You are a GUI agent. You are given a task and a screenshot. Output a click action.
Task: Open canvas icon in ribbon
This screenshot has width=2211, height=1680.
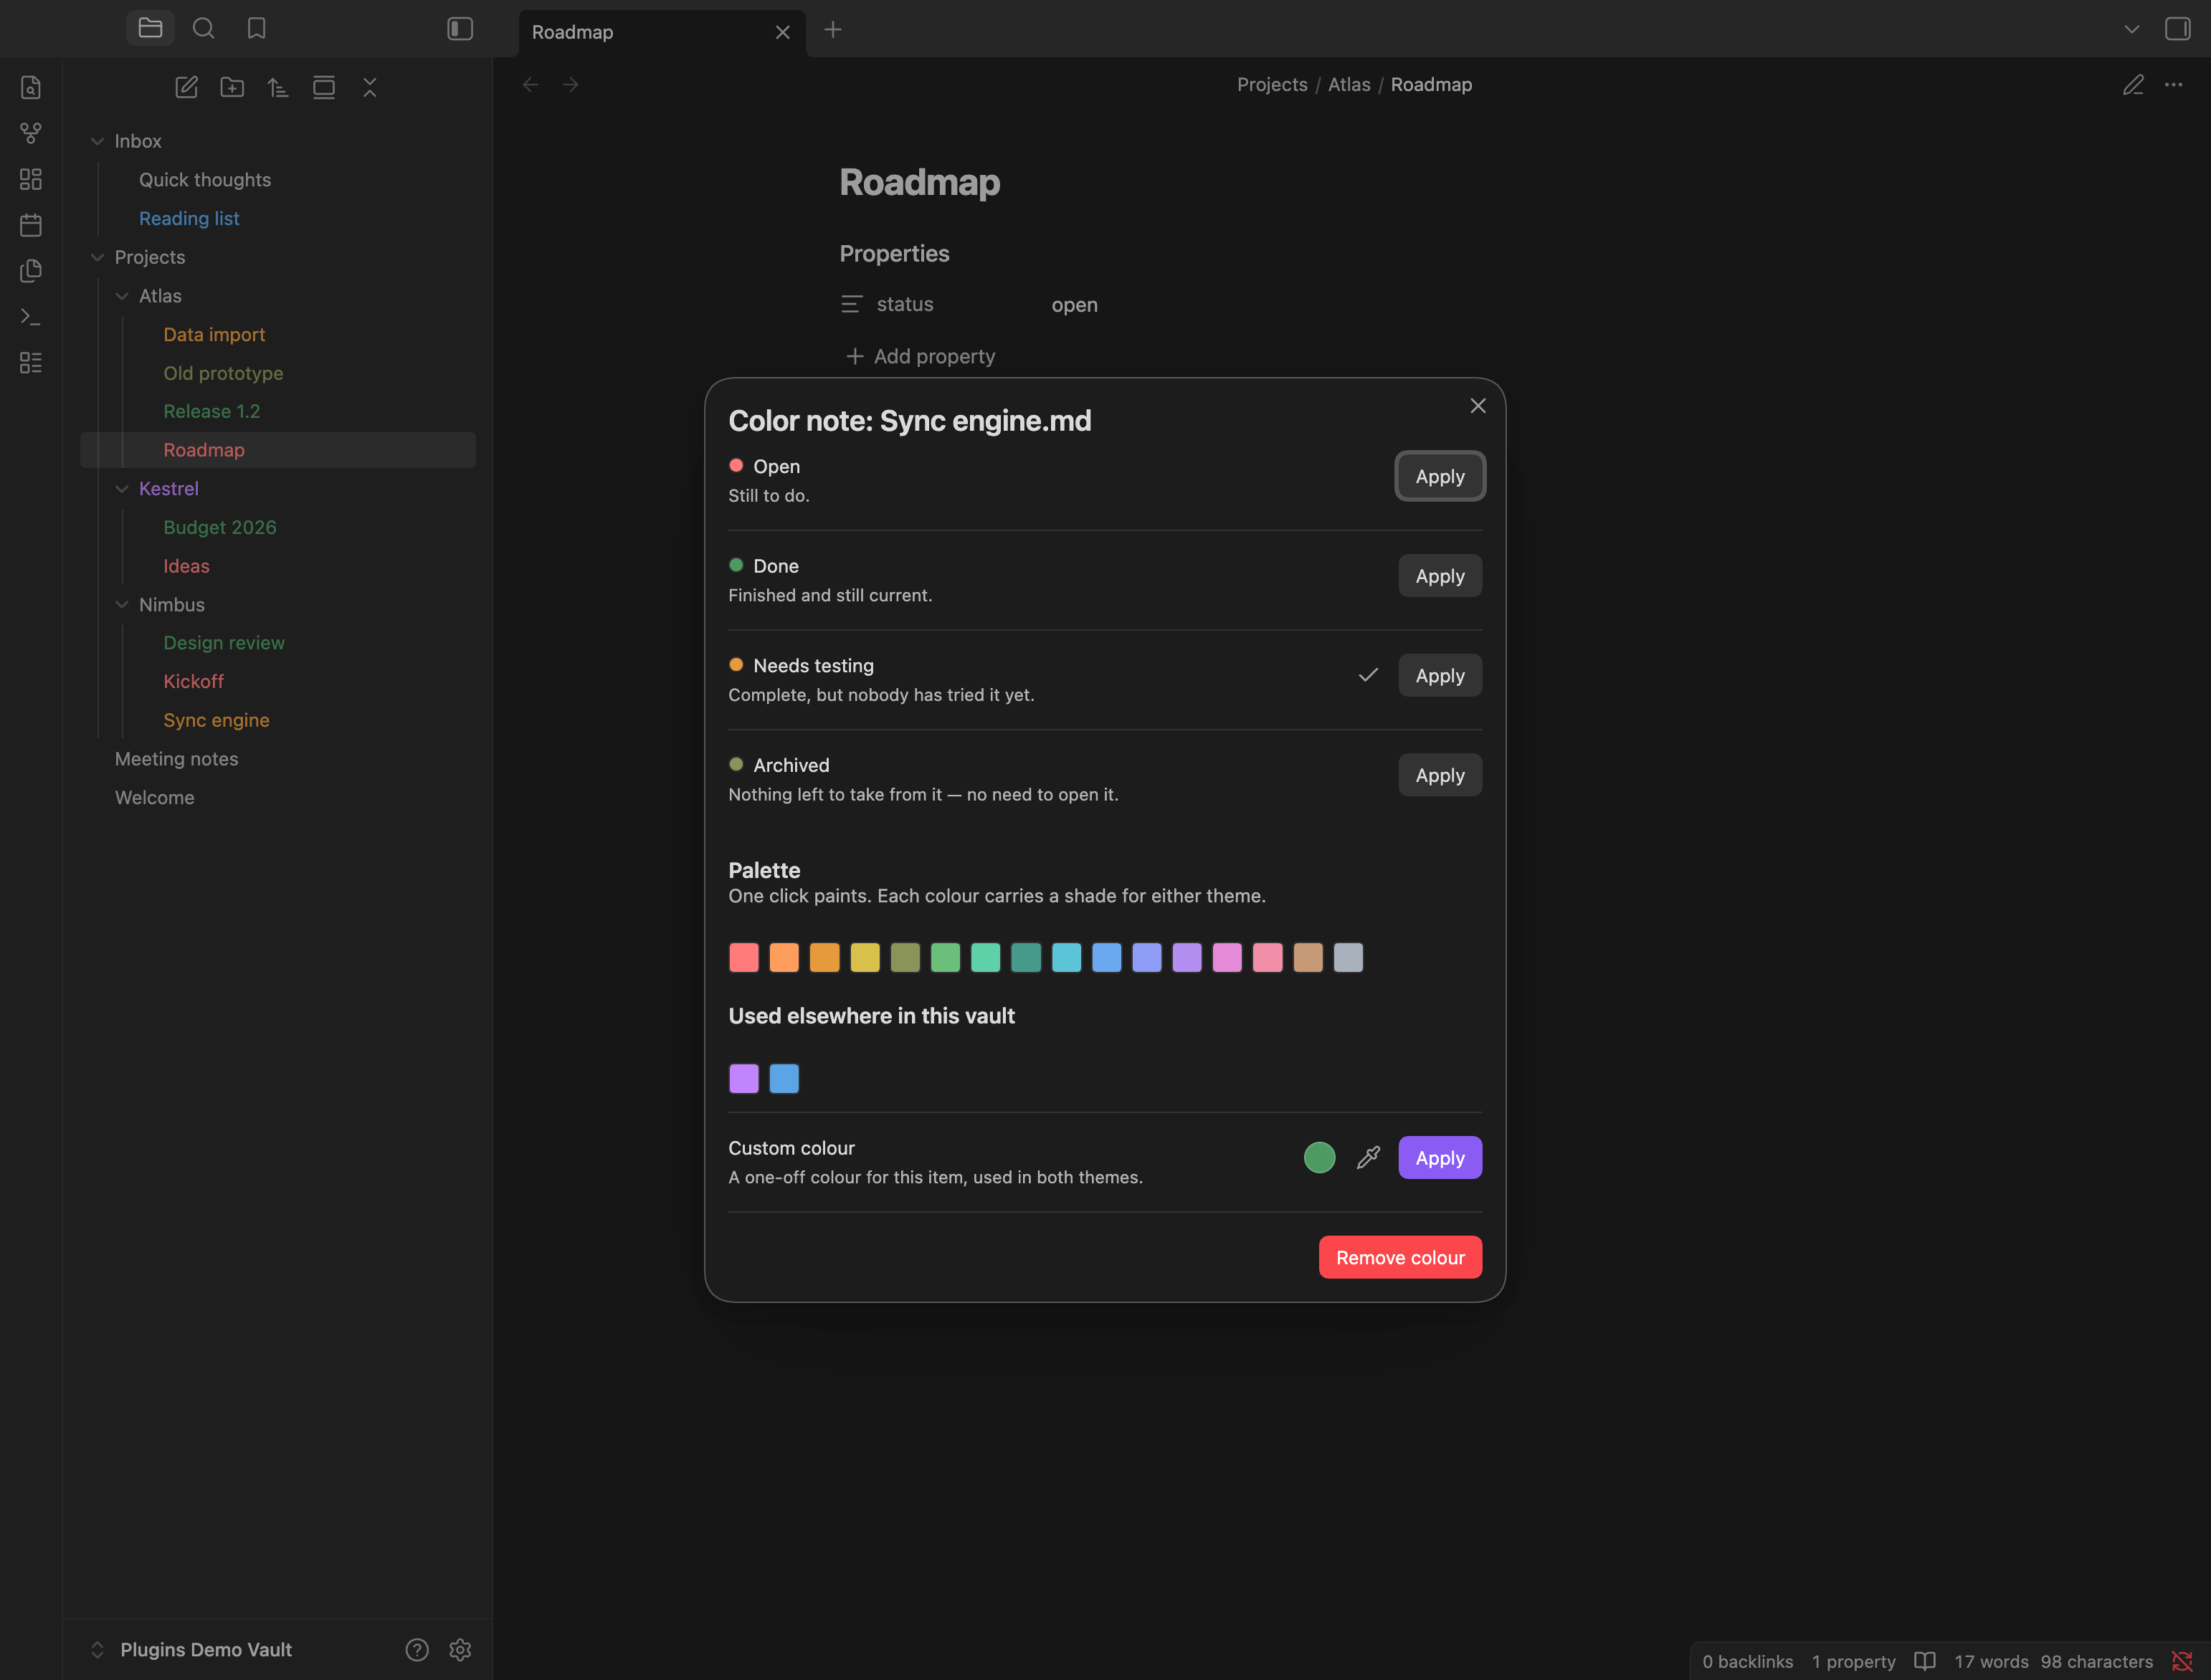31,179
